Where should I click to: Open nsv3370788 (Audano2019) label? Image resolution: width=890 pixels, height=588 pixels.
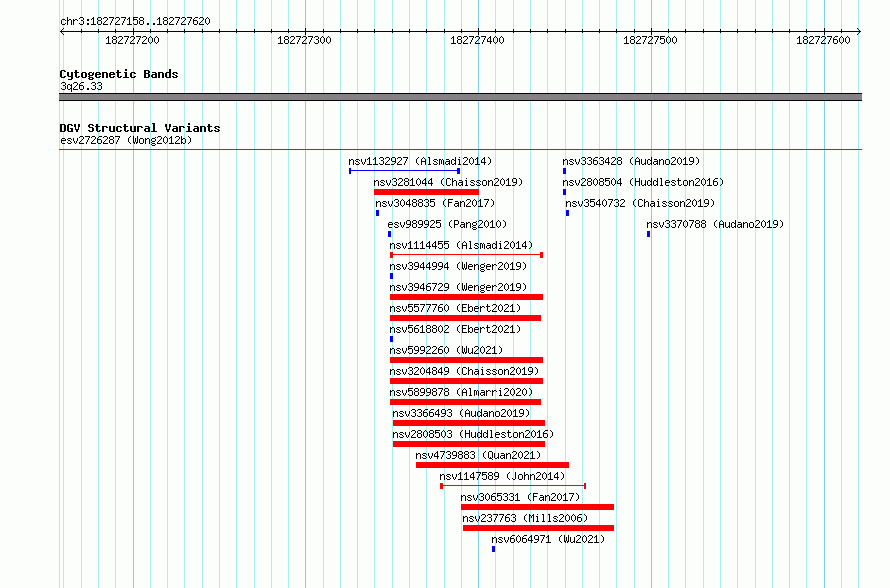(715, 224)
